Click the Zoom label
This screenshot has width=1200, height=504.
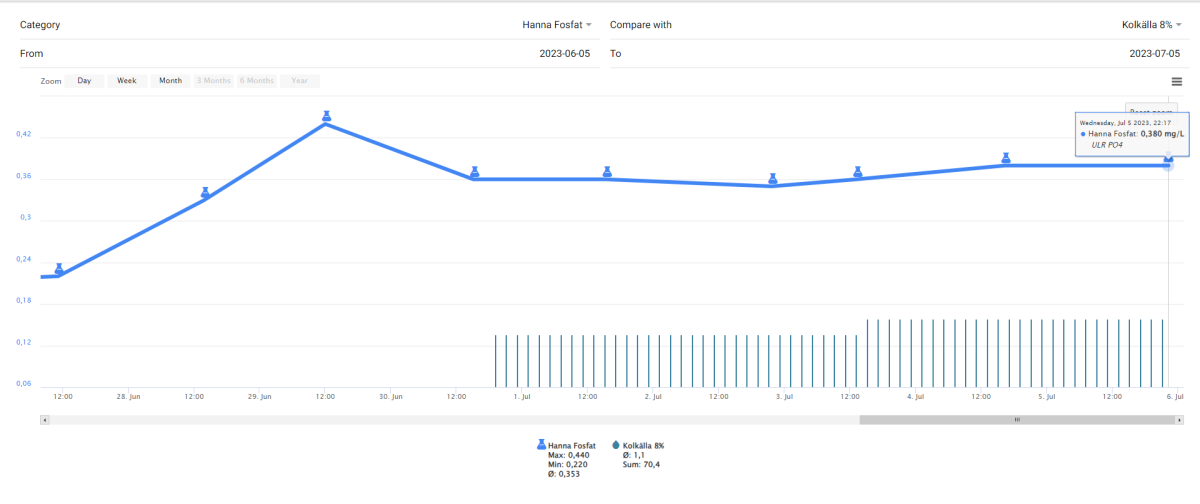(x=51, y=81)
